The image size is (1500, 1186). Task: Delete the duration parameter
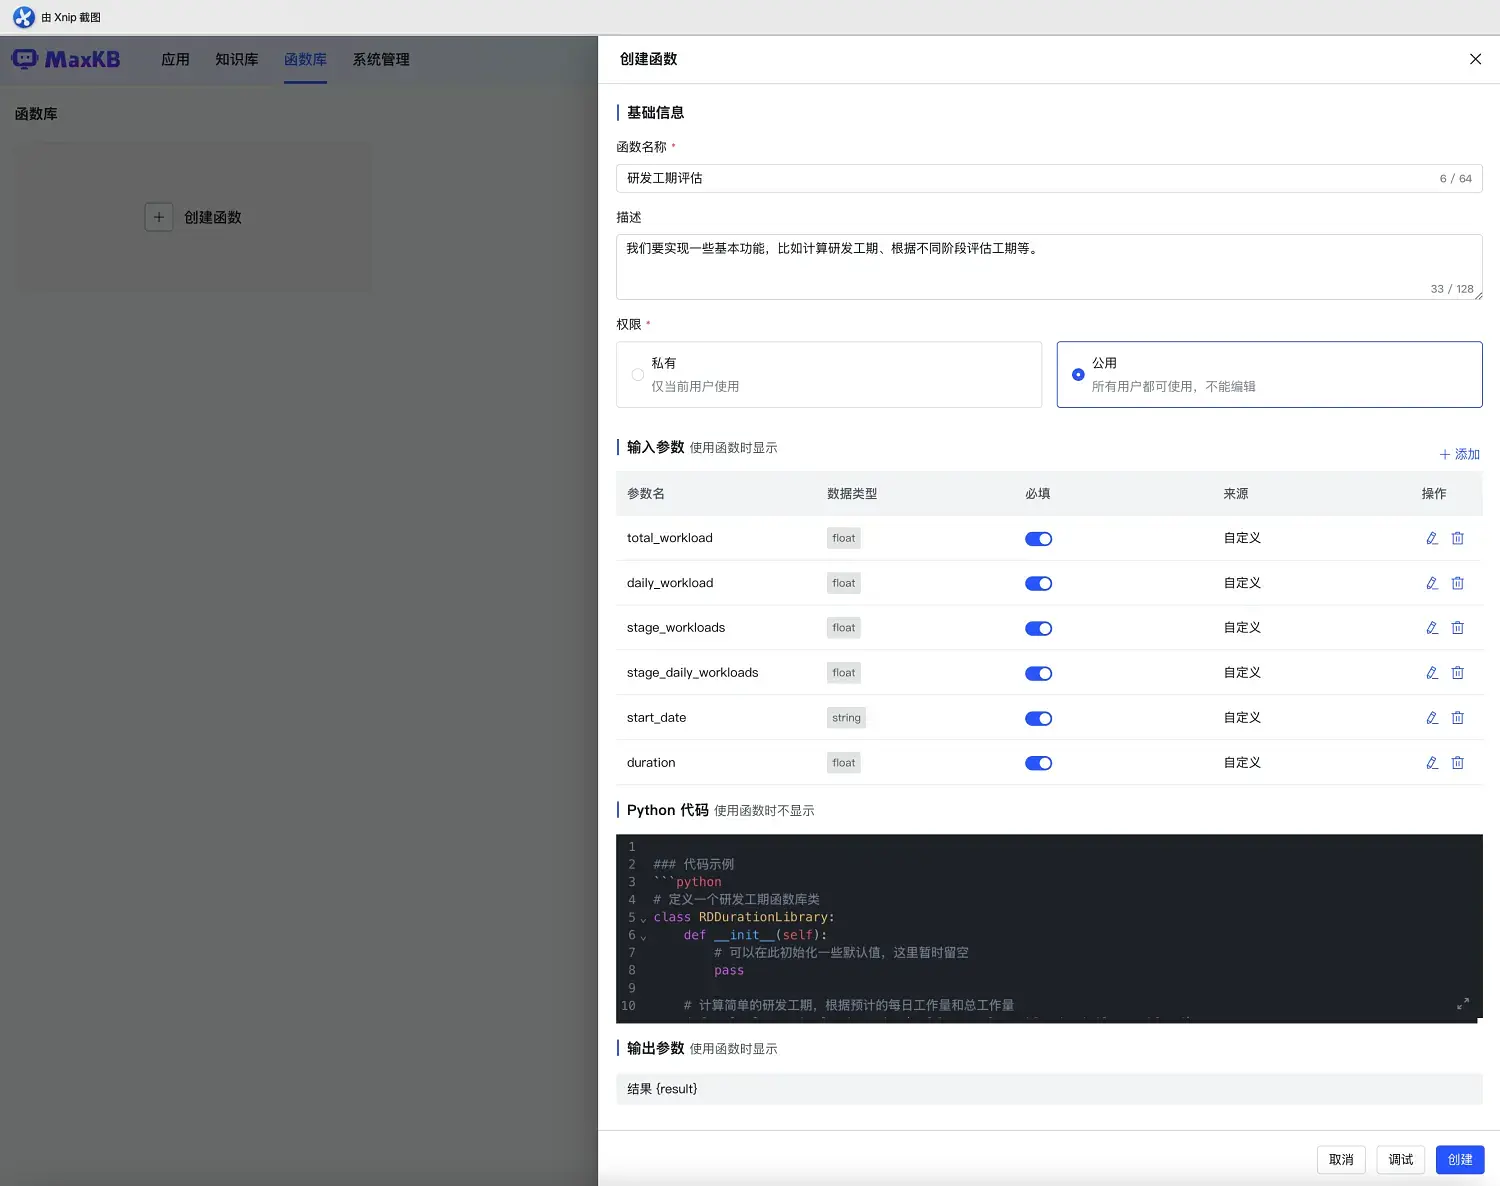1457,763
